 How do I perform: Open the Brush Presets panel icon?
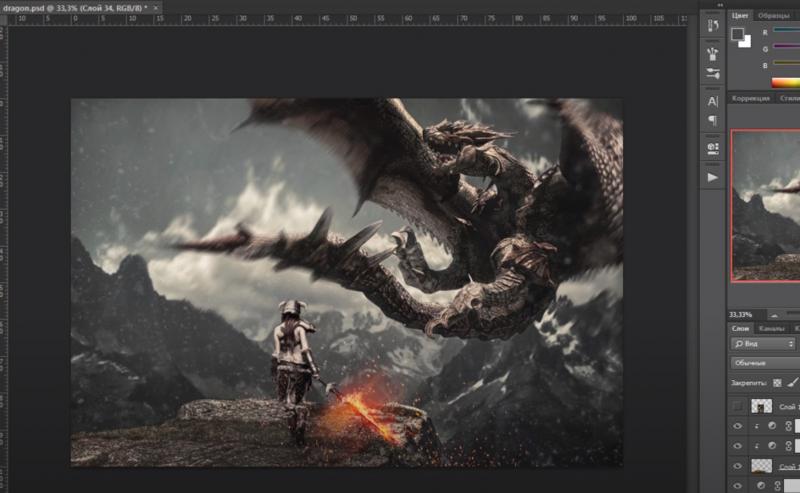(x=713, y=53)
